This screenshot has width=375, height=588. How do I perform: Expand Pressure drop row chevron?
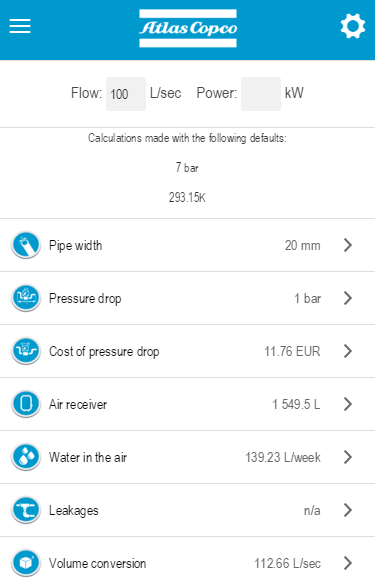click(348, 298)
